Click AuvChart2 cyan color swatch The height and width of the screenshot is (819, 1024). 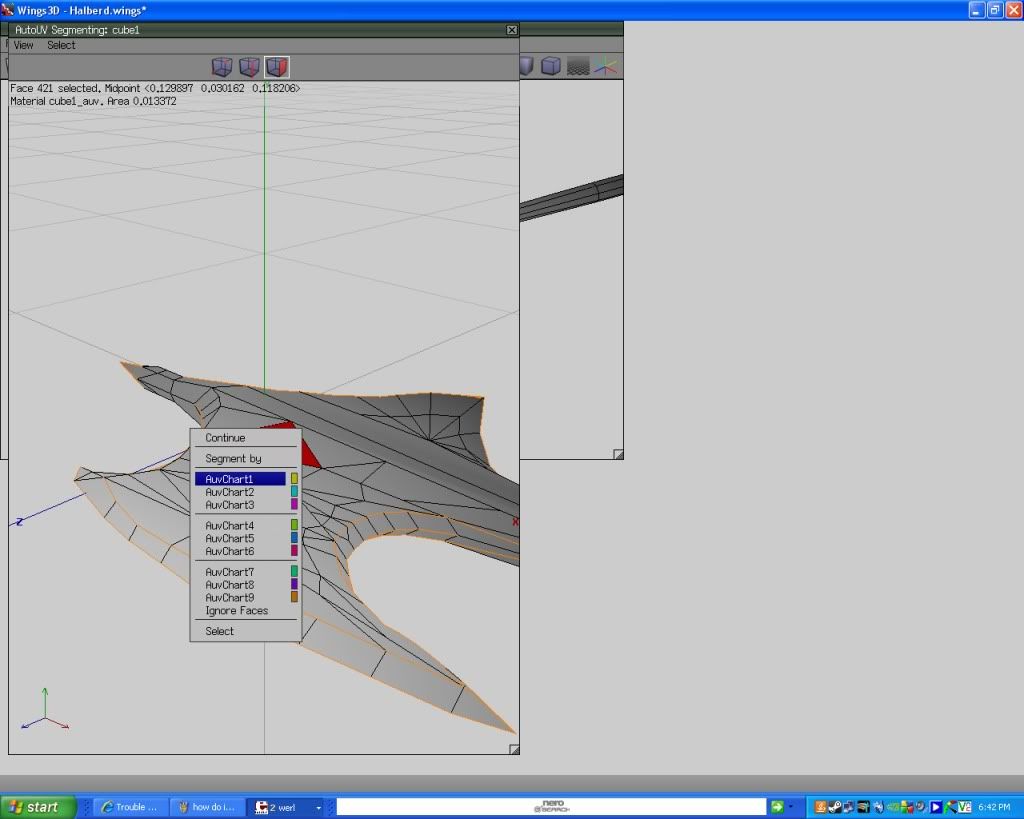click(294, 492)
